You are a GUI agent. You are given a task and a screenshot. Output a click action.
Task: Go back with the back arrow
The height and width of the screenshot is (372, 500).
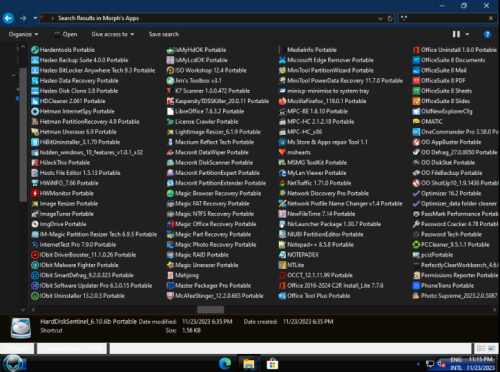click(8, 18)
